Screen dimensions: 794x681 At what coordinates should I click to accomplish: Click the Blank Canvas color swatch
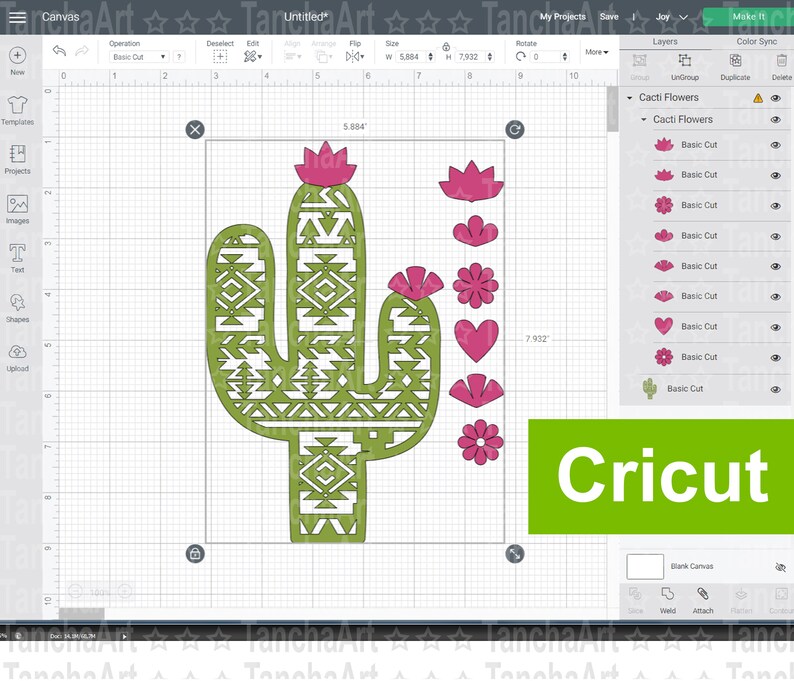point(645,567)
